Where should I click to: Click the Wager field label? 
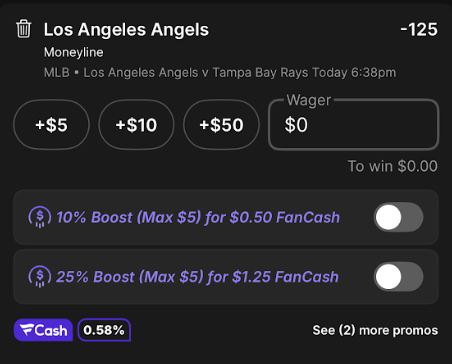coord(309,100)
